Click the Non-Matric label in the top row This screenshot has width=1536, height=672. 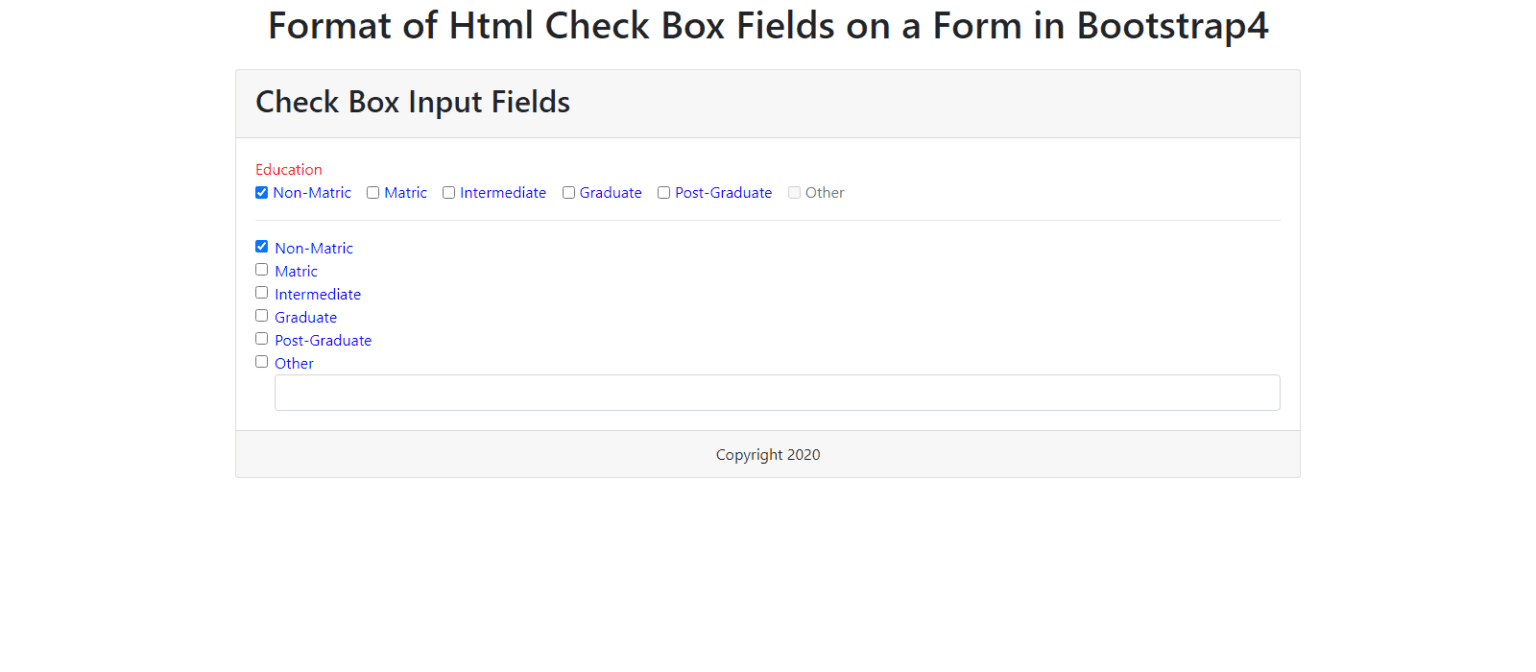[x=312, y=192]
